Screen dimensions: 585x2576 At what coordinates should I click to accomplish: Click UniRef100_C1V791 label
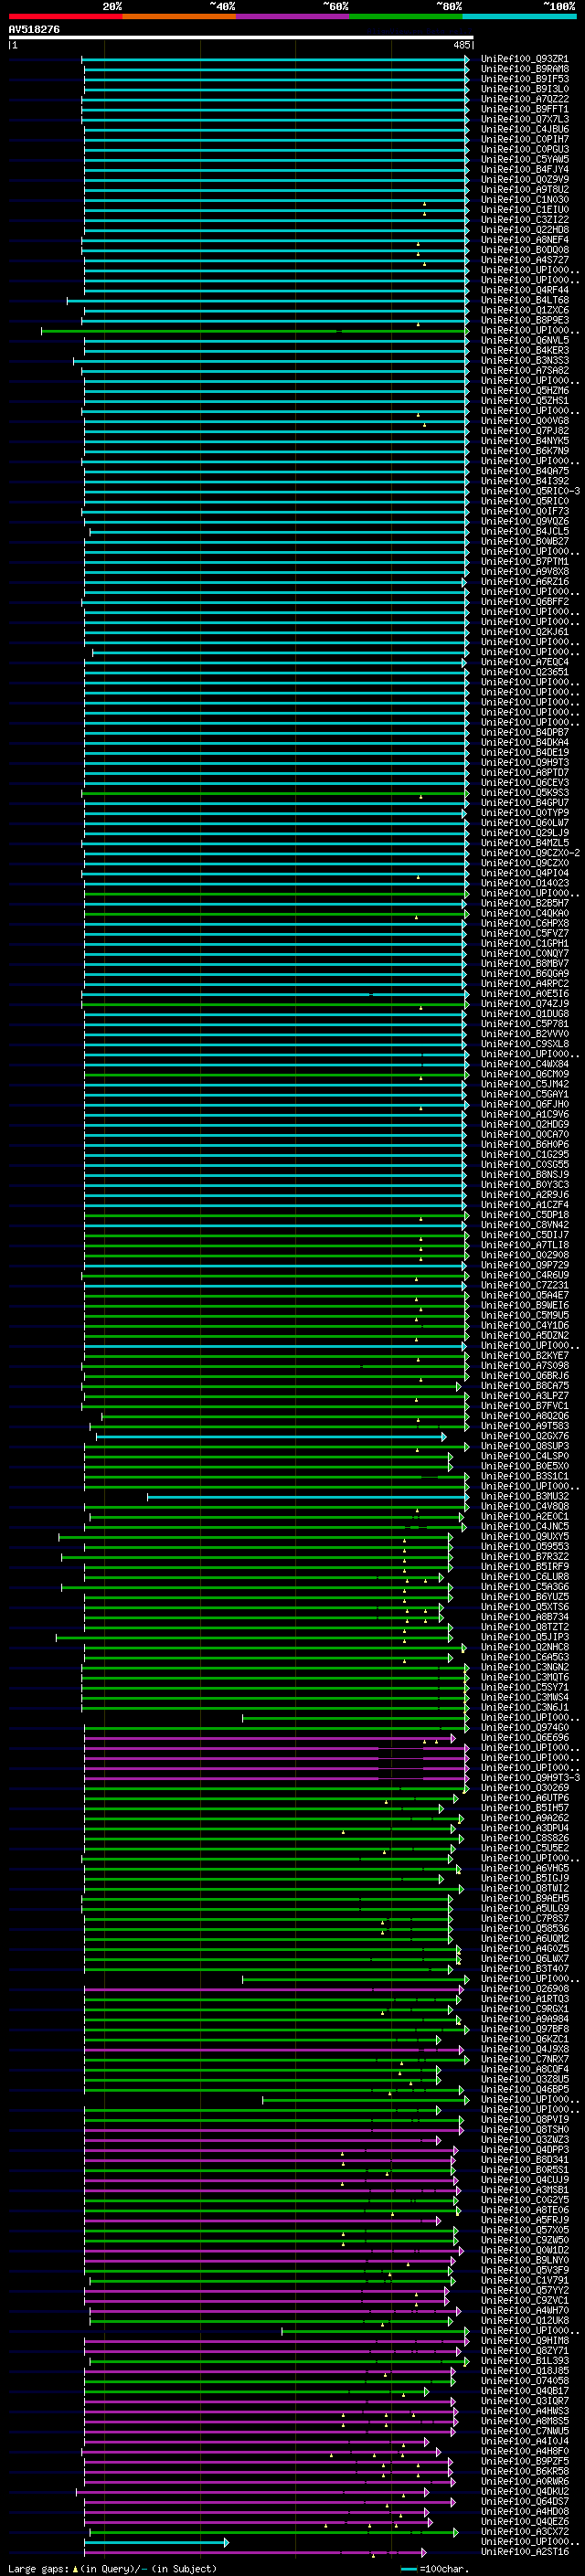coord(524,2281)
